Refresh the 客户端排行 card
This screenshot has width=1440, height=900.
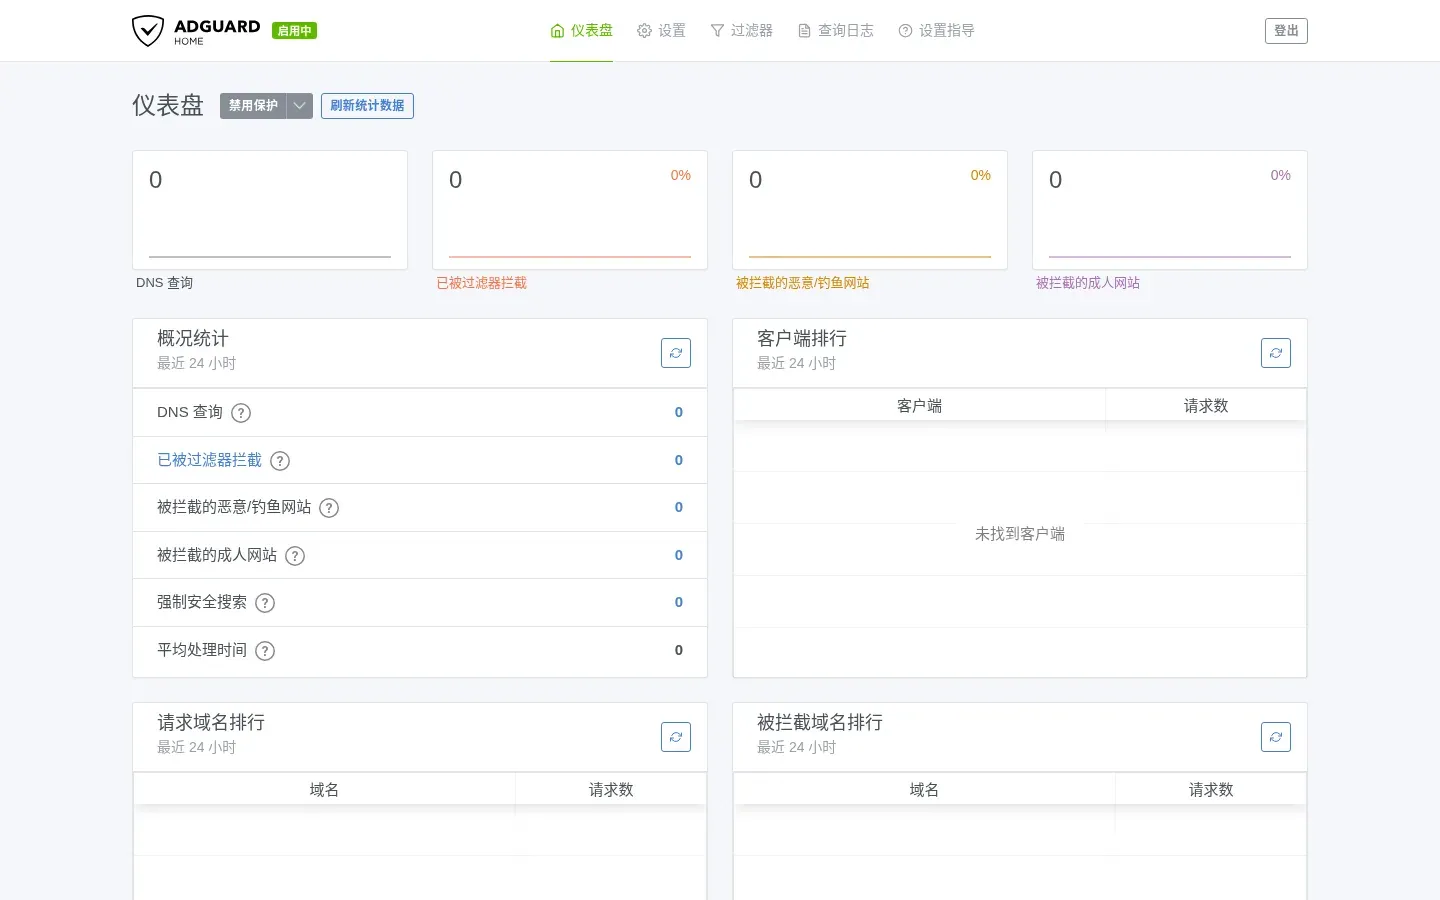coord(1276,353)
